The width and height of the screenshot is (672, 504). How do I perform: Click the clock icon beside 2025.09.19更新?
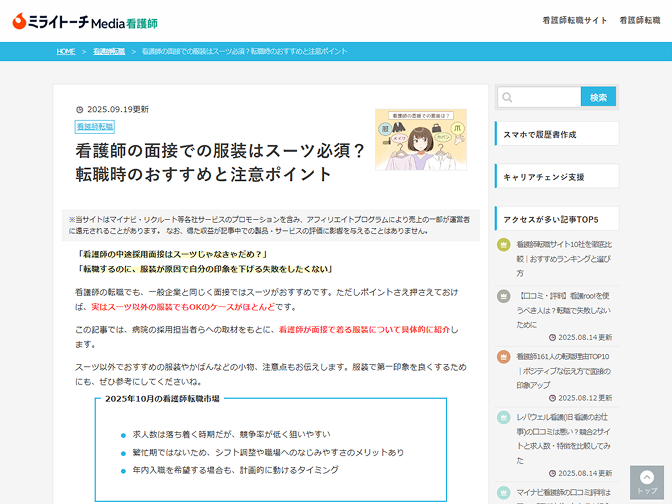79,110
